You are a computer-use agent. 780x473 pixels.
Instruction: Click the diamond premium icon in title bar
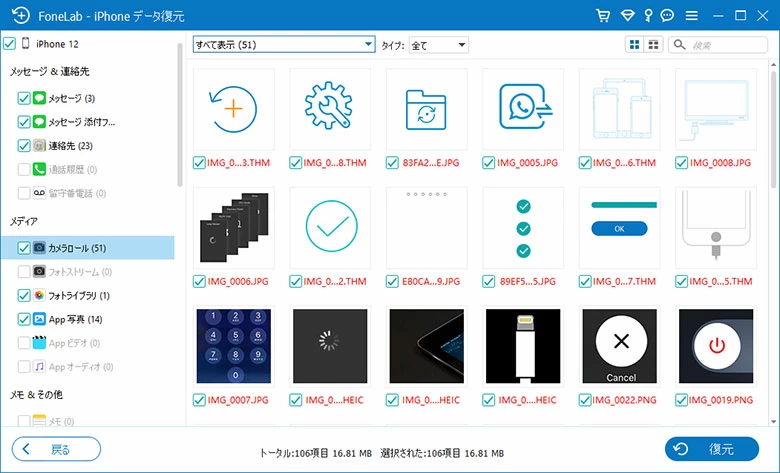(627, 16)
